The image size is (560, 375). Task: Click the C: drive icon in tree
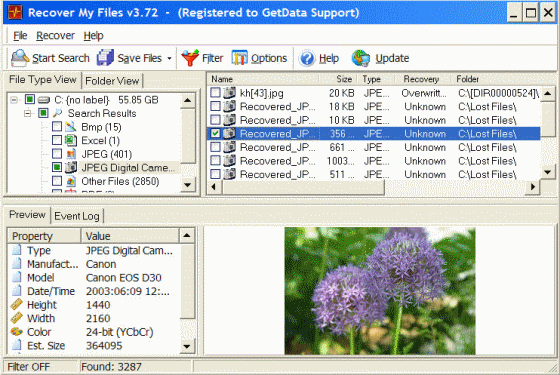[44, 100]
